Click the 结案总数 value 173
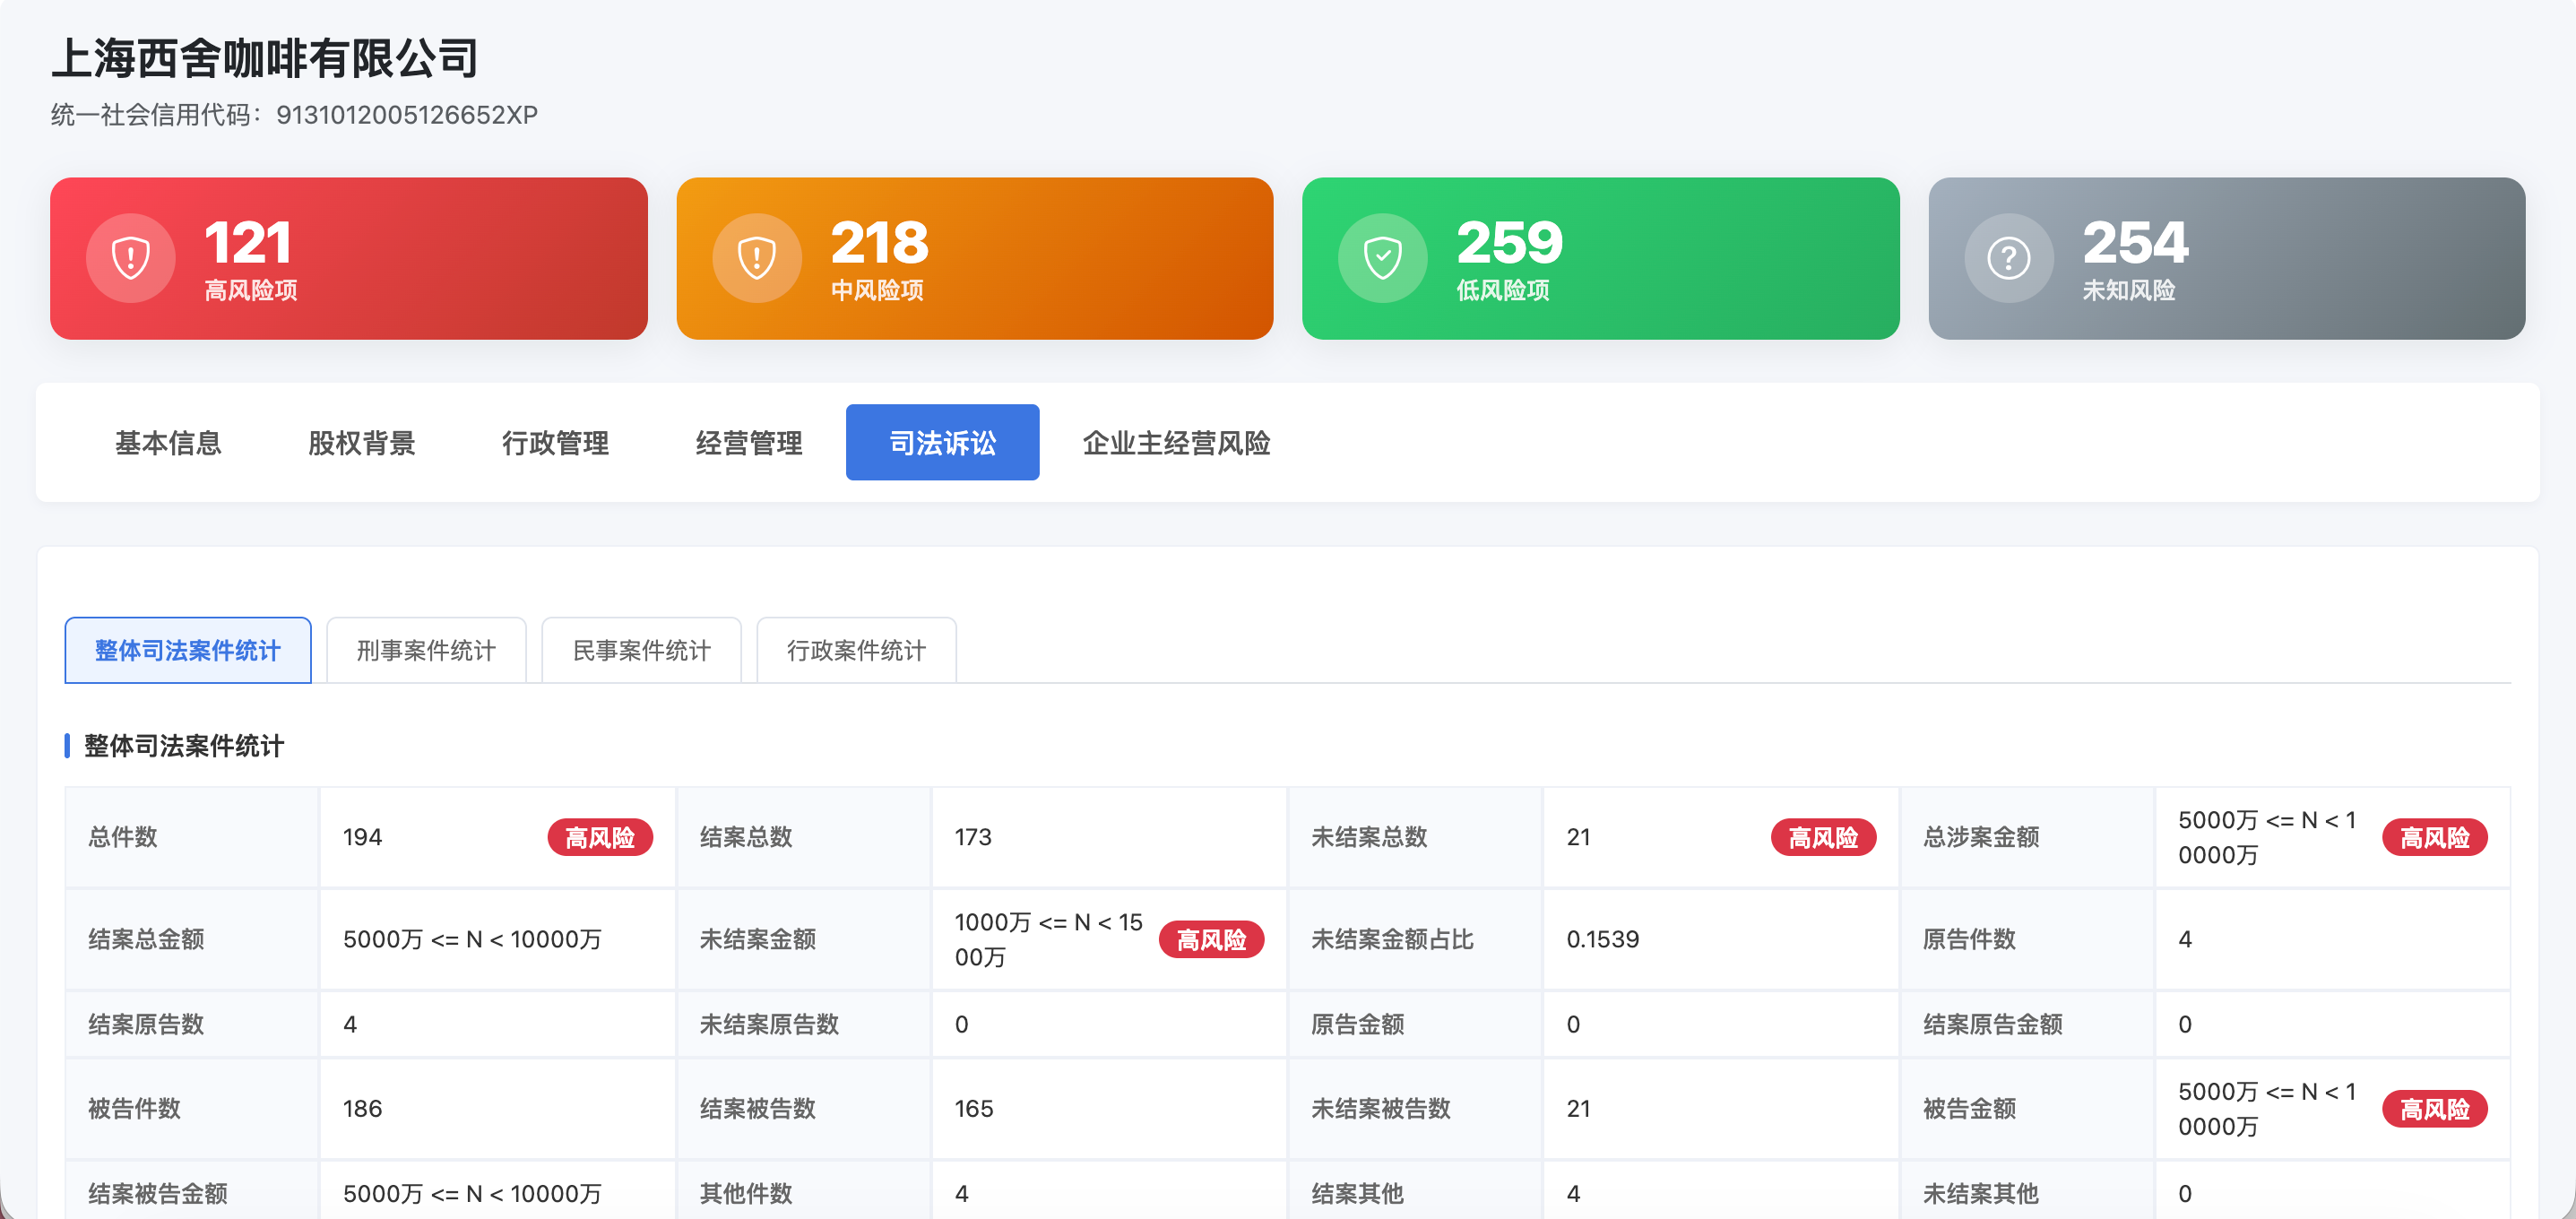This screenshot has width=2576, height=1219. pyautogui.click(x=973, y=837)
